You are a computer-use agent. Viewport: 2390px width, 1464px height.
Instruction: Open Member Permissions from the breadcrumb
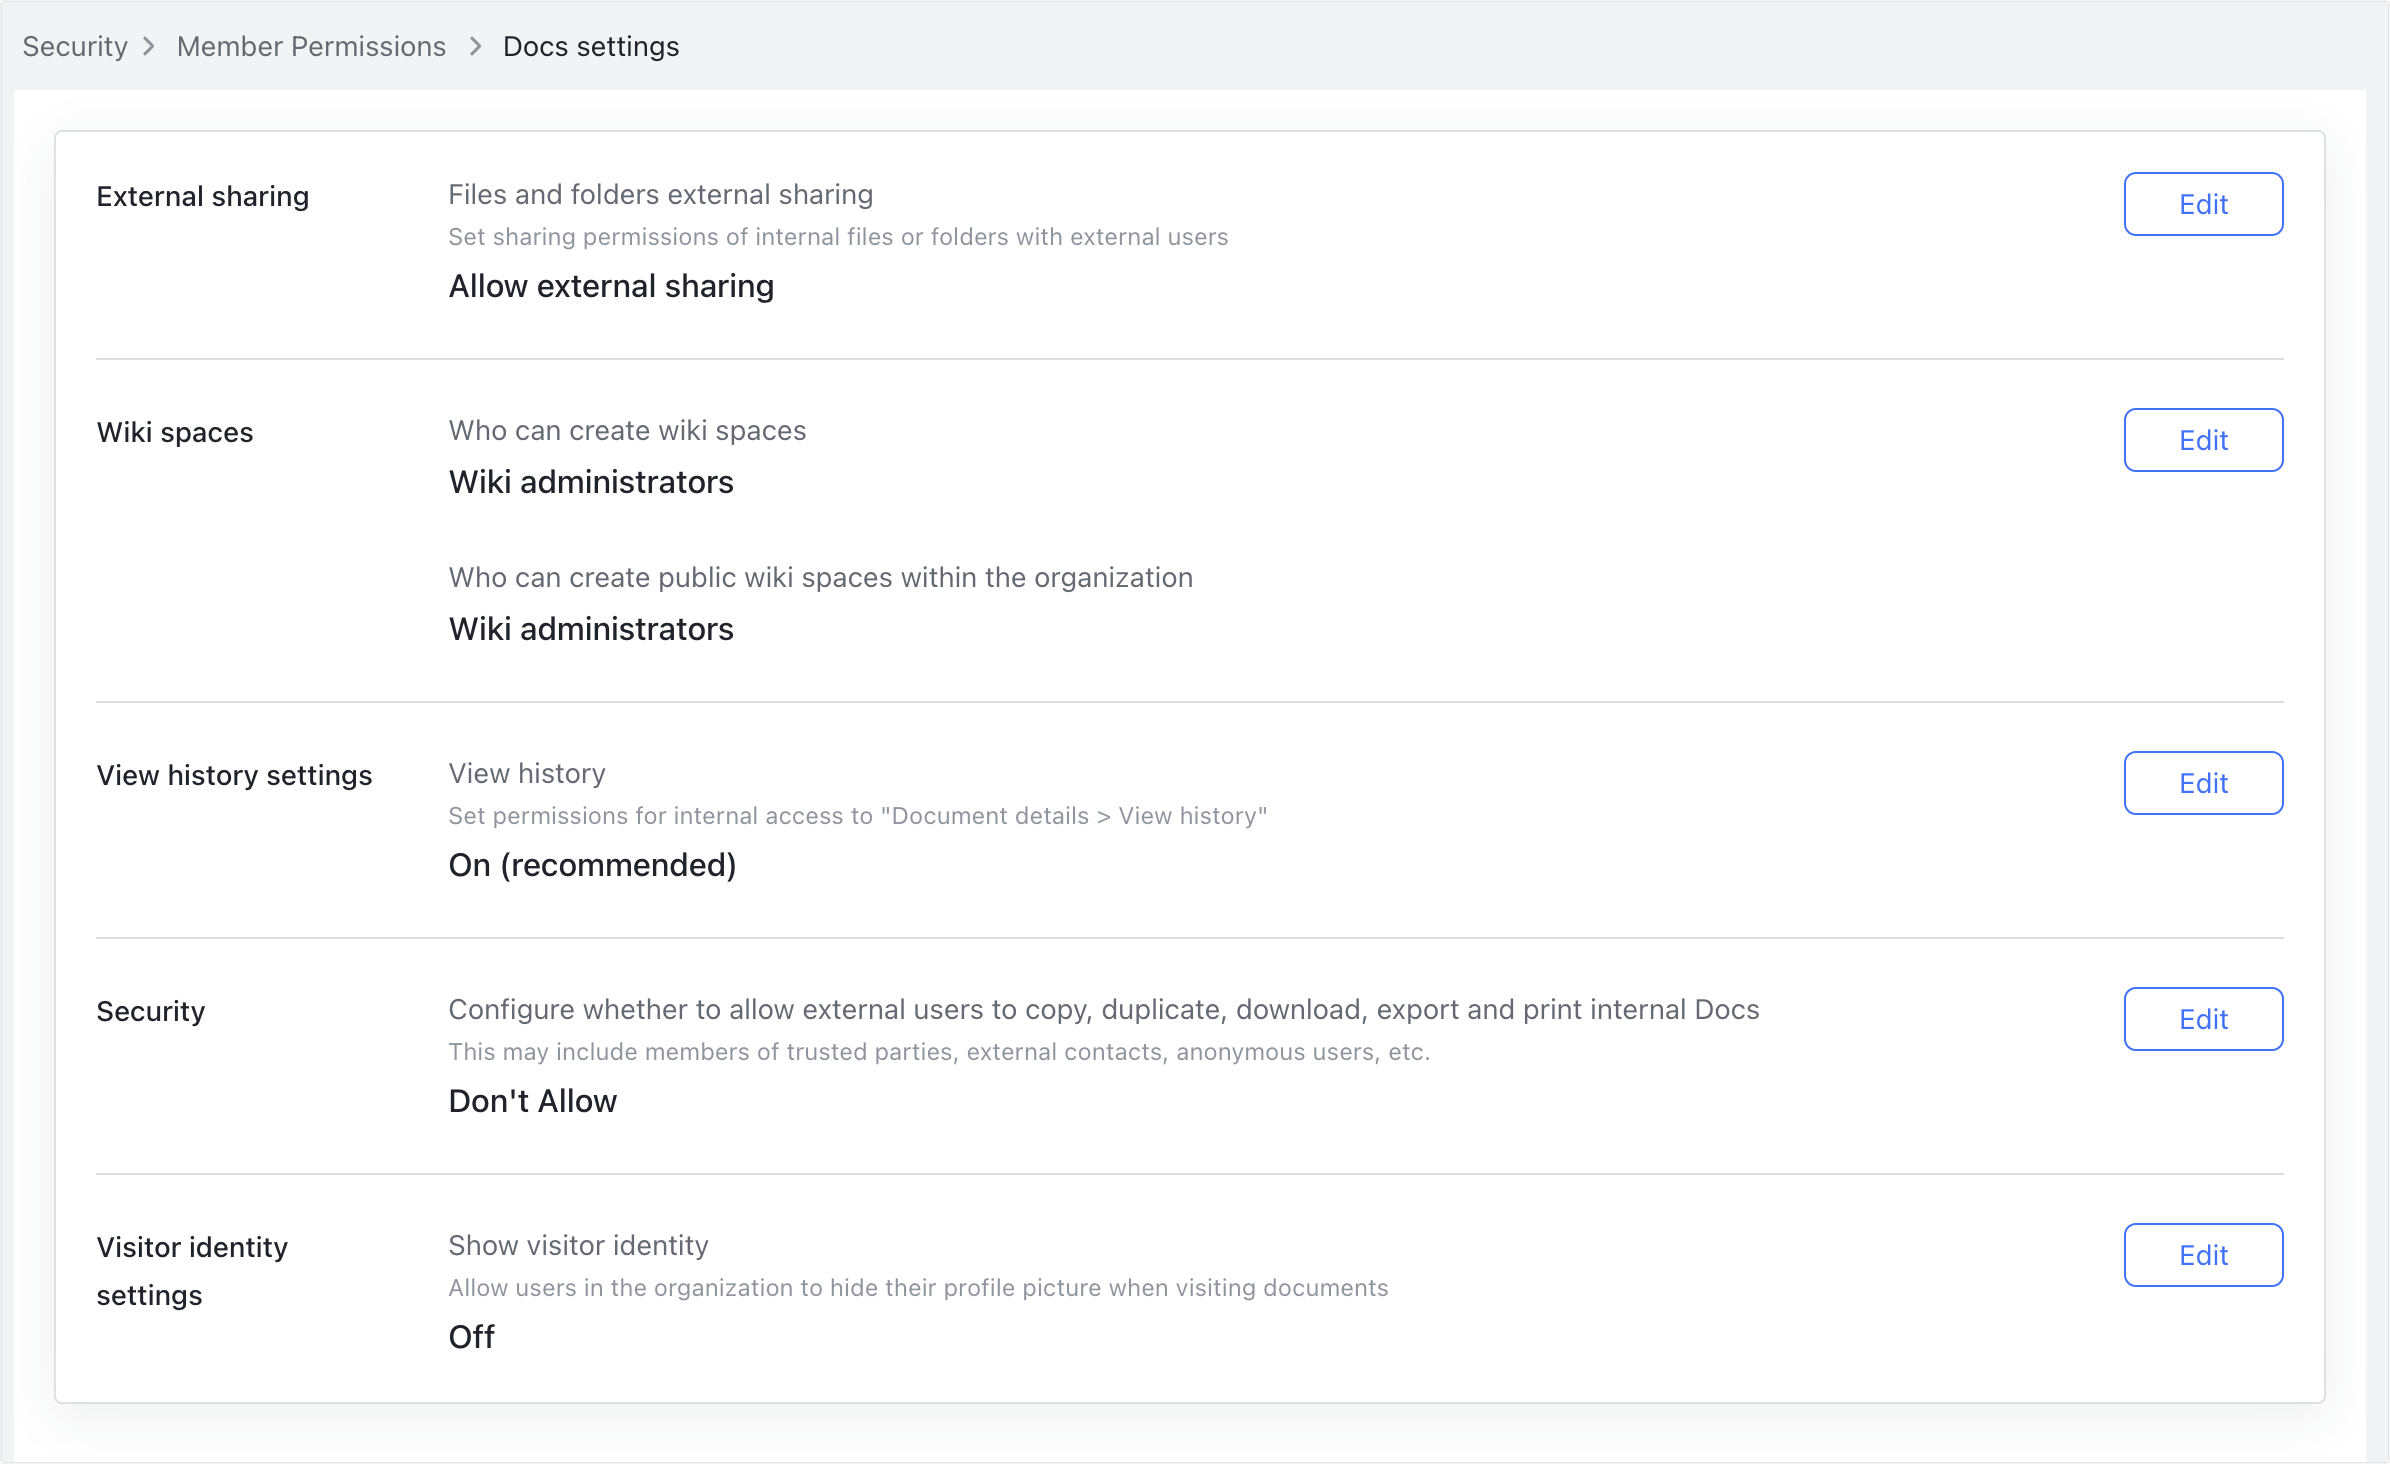click(x=310, y=46)
